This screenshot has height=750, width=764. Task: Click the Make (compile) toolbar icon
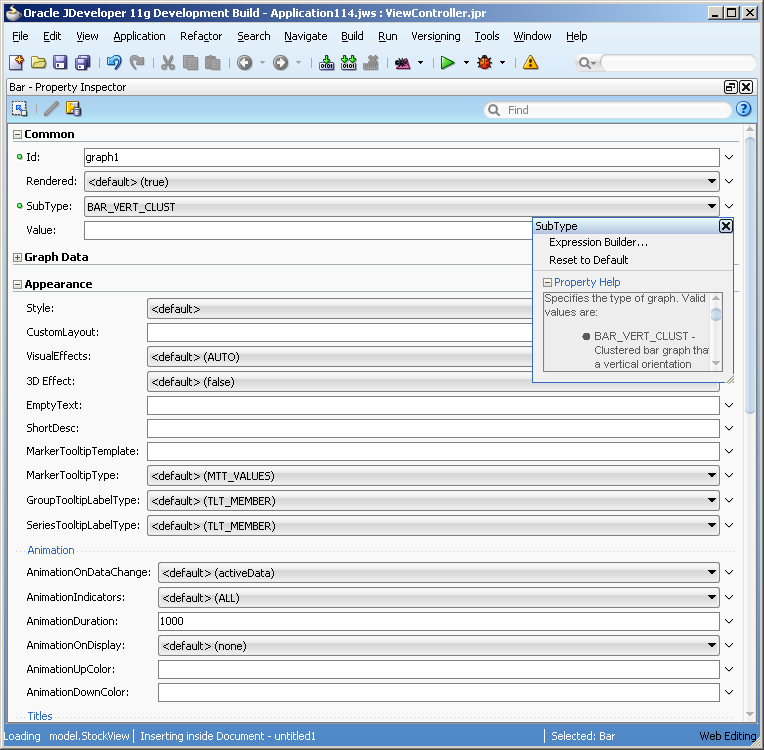click(326, 62)
